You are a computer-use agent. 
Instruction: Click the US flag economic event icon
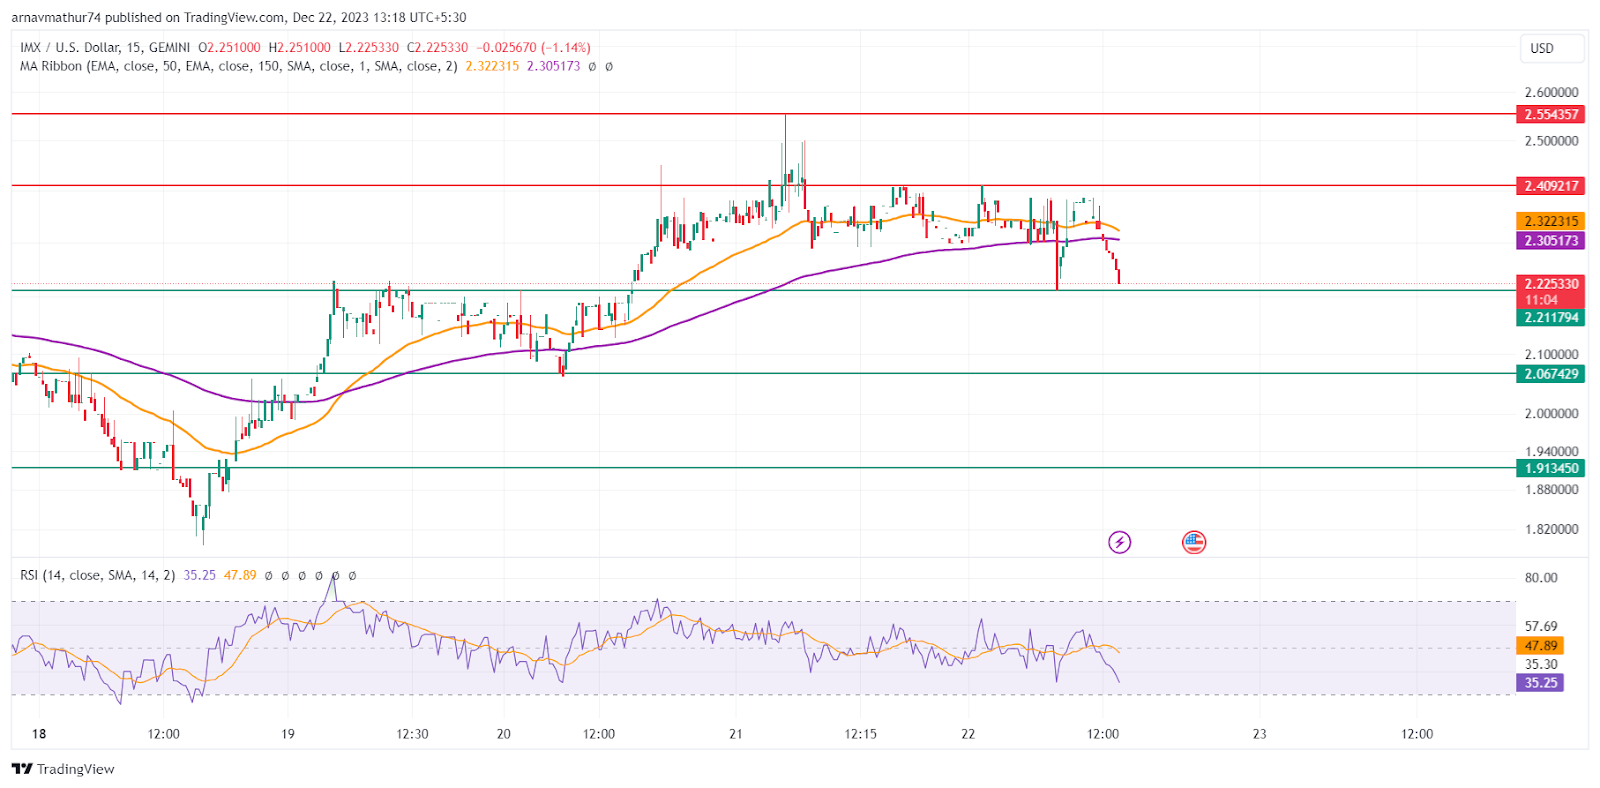point(1193,542)
